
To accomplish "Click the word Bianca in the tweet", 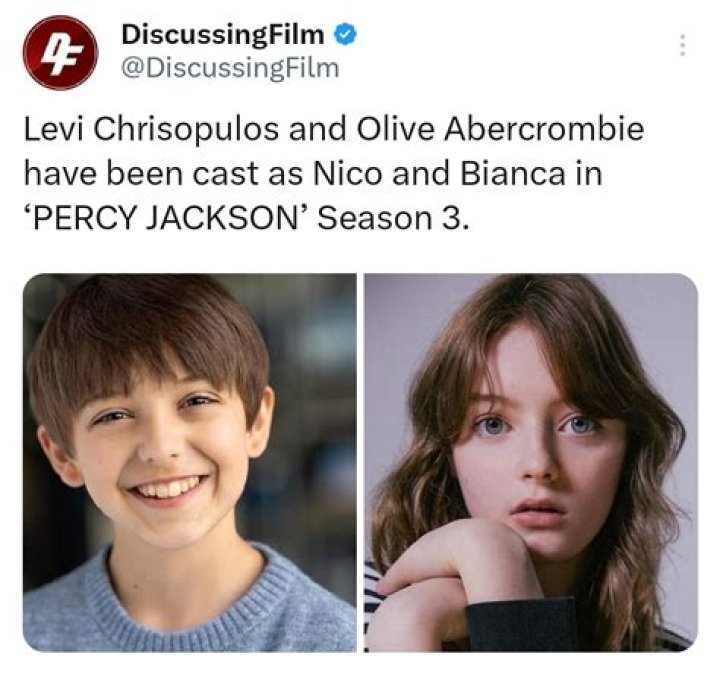I will (x=512, y=174).
